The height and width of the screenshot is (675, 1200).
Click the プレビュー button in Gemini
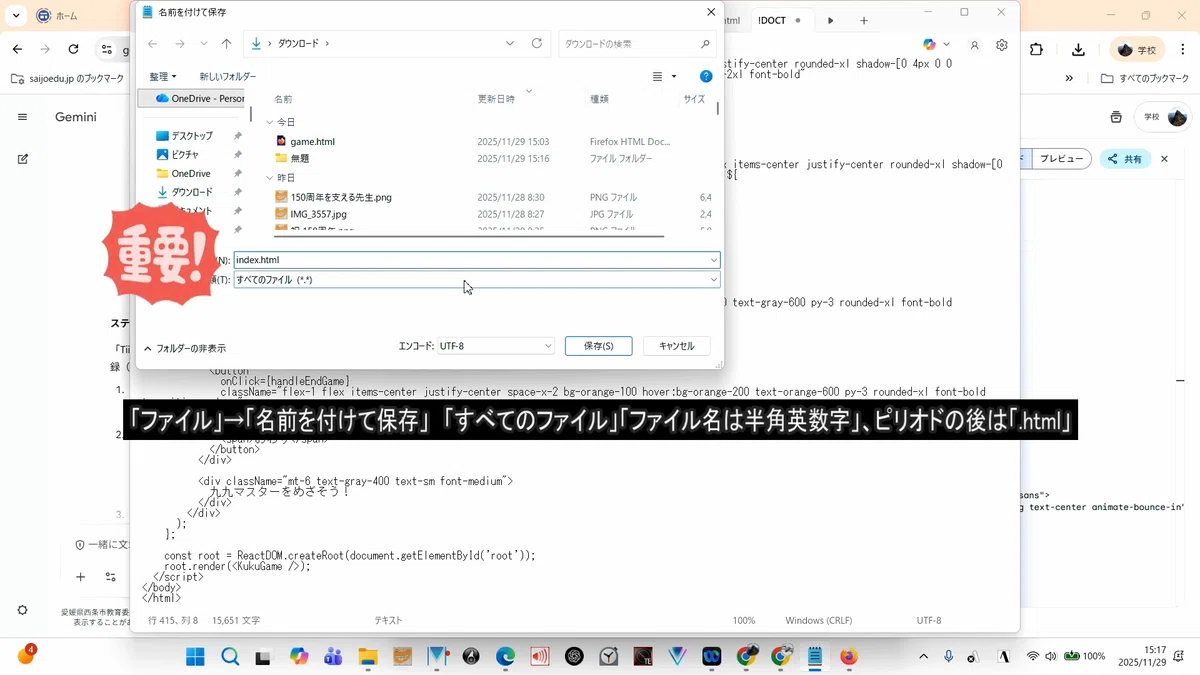(x=1060, y=159)
